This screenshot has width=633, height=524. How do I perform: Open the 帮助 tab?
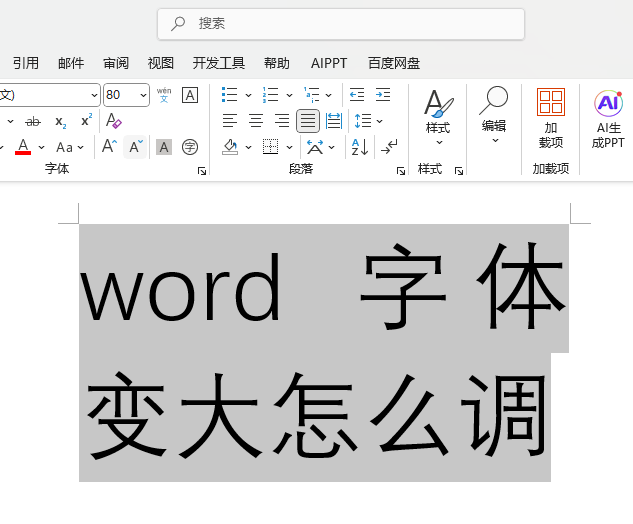277,63
